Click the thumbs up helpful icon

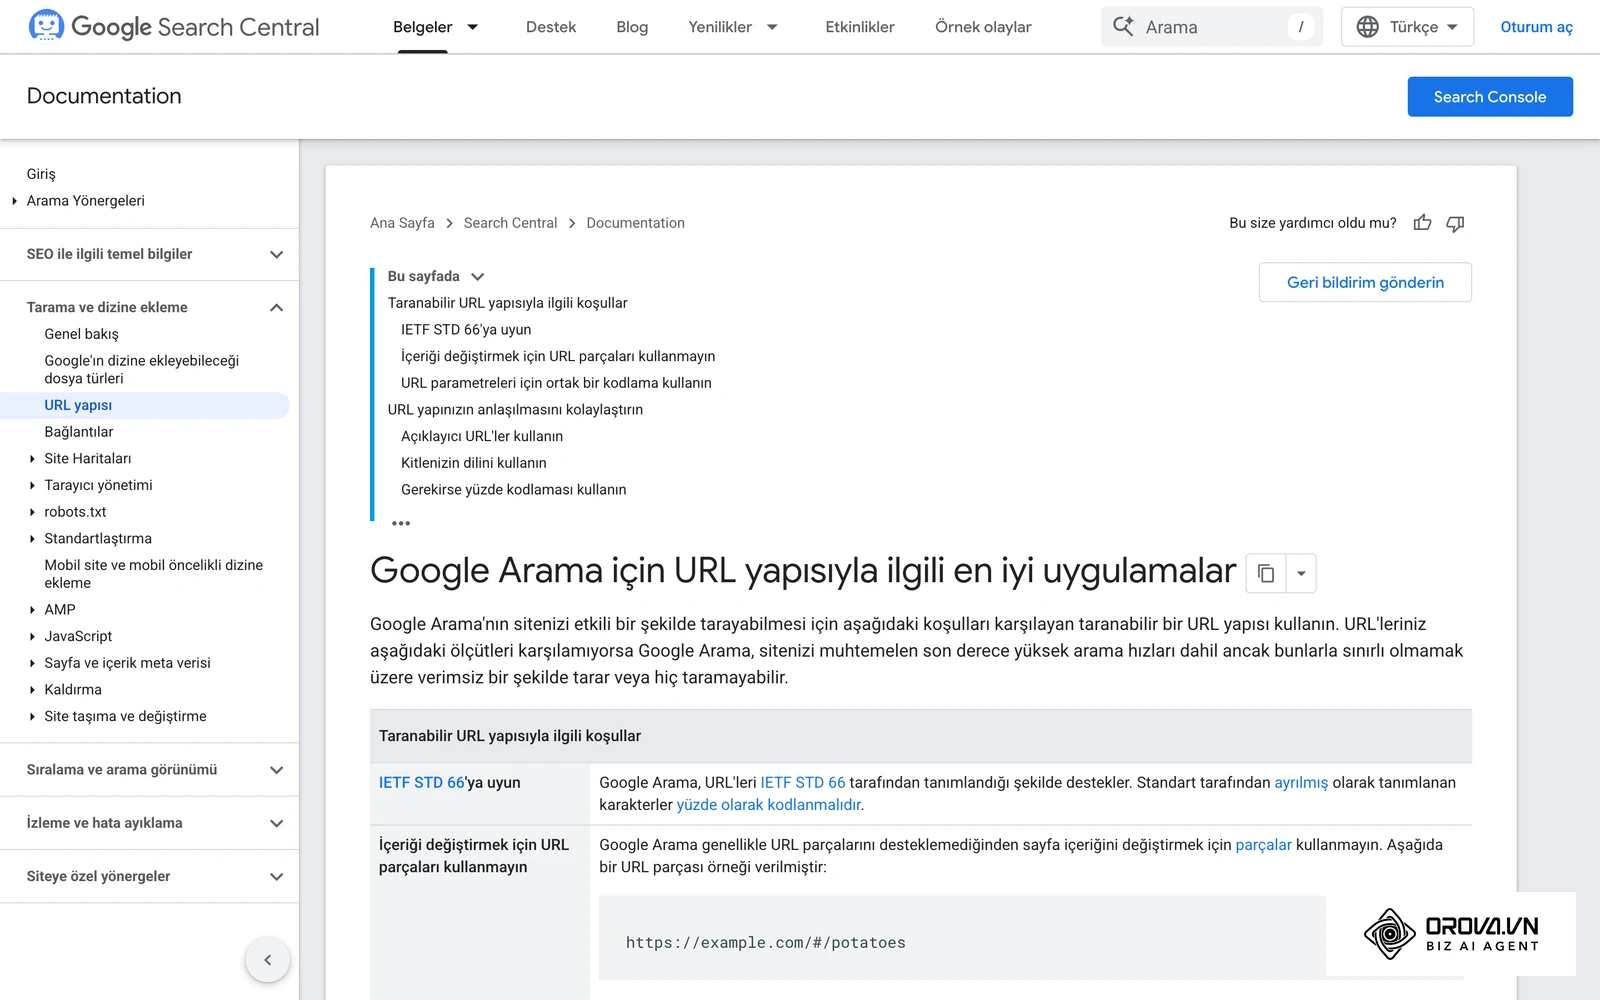tap(1422, 223)
